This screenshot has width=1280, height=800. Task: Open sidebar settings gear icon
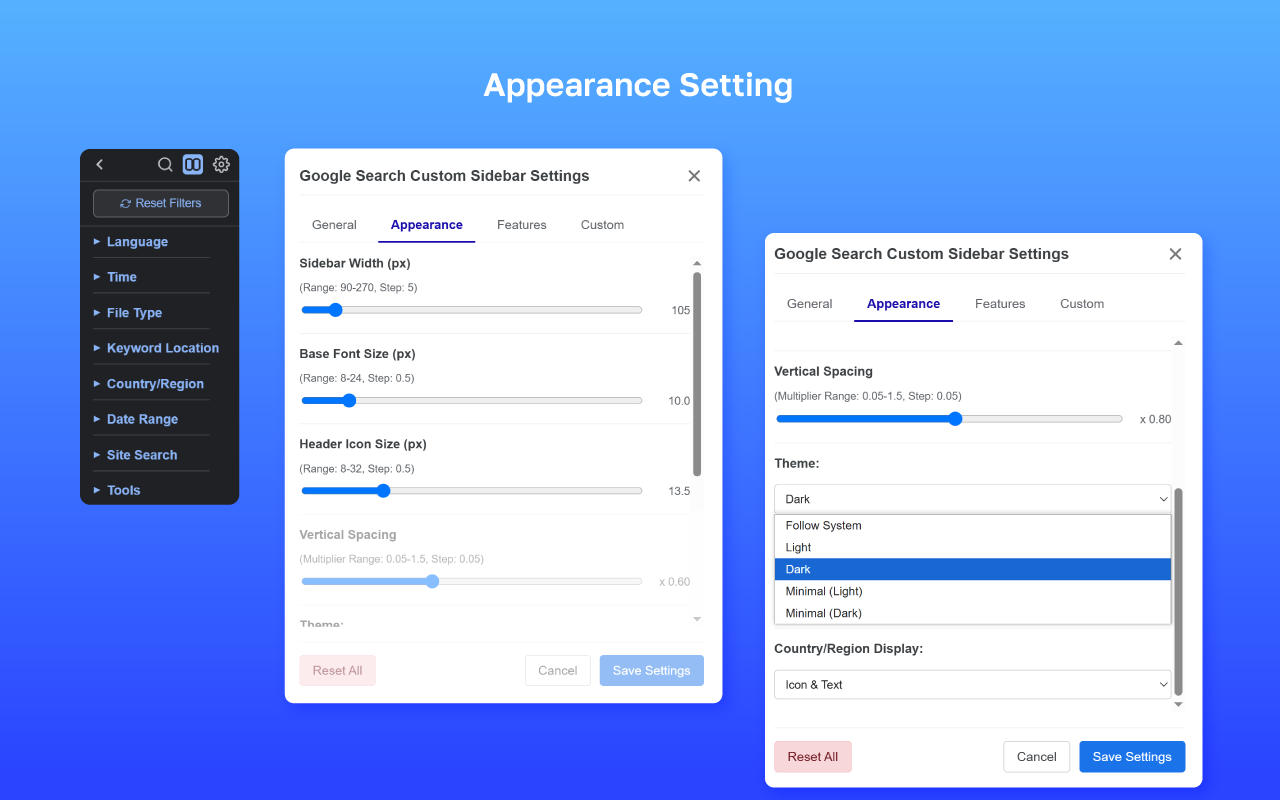point(221,164)
